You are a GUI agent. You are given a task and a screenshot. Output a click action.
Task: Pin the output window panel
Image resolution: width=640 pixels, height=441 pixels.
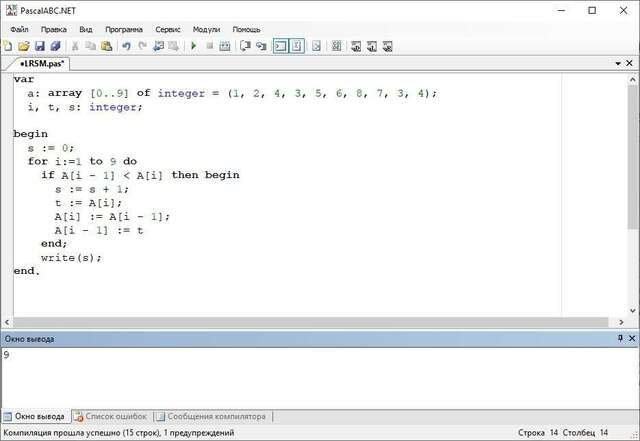point(620,338)
